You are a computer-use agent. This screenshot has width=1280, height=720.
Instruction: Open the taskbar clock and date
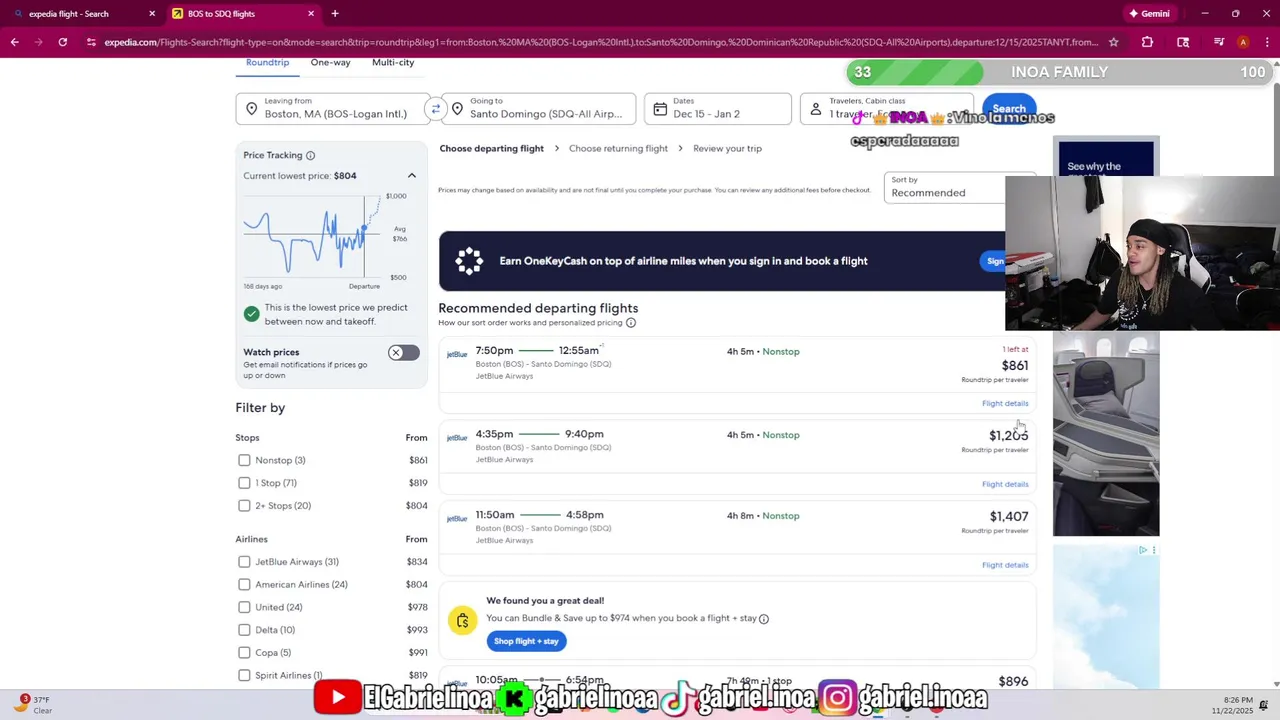coord(1239,705)
